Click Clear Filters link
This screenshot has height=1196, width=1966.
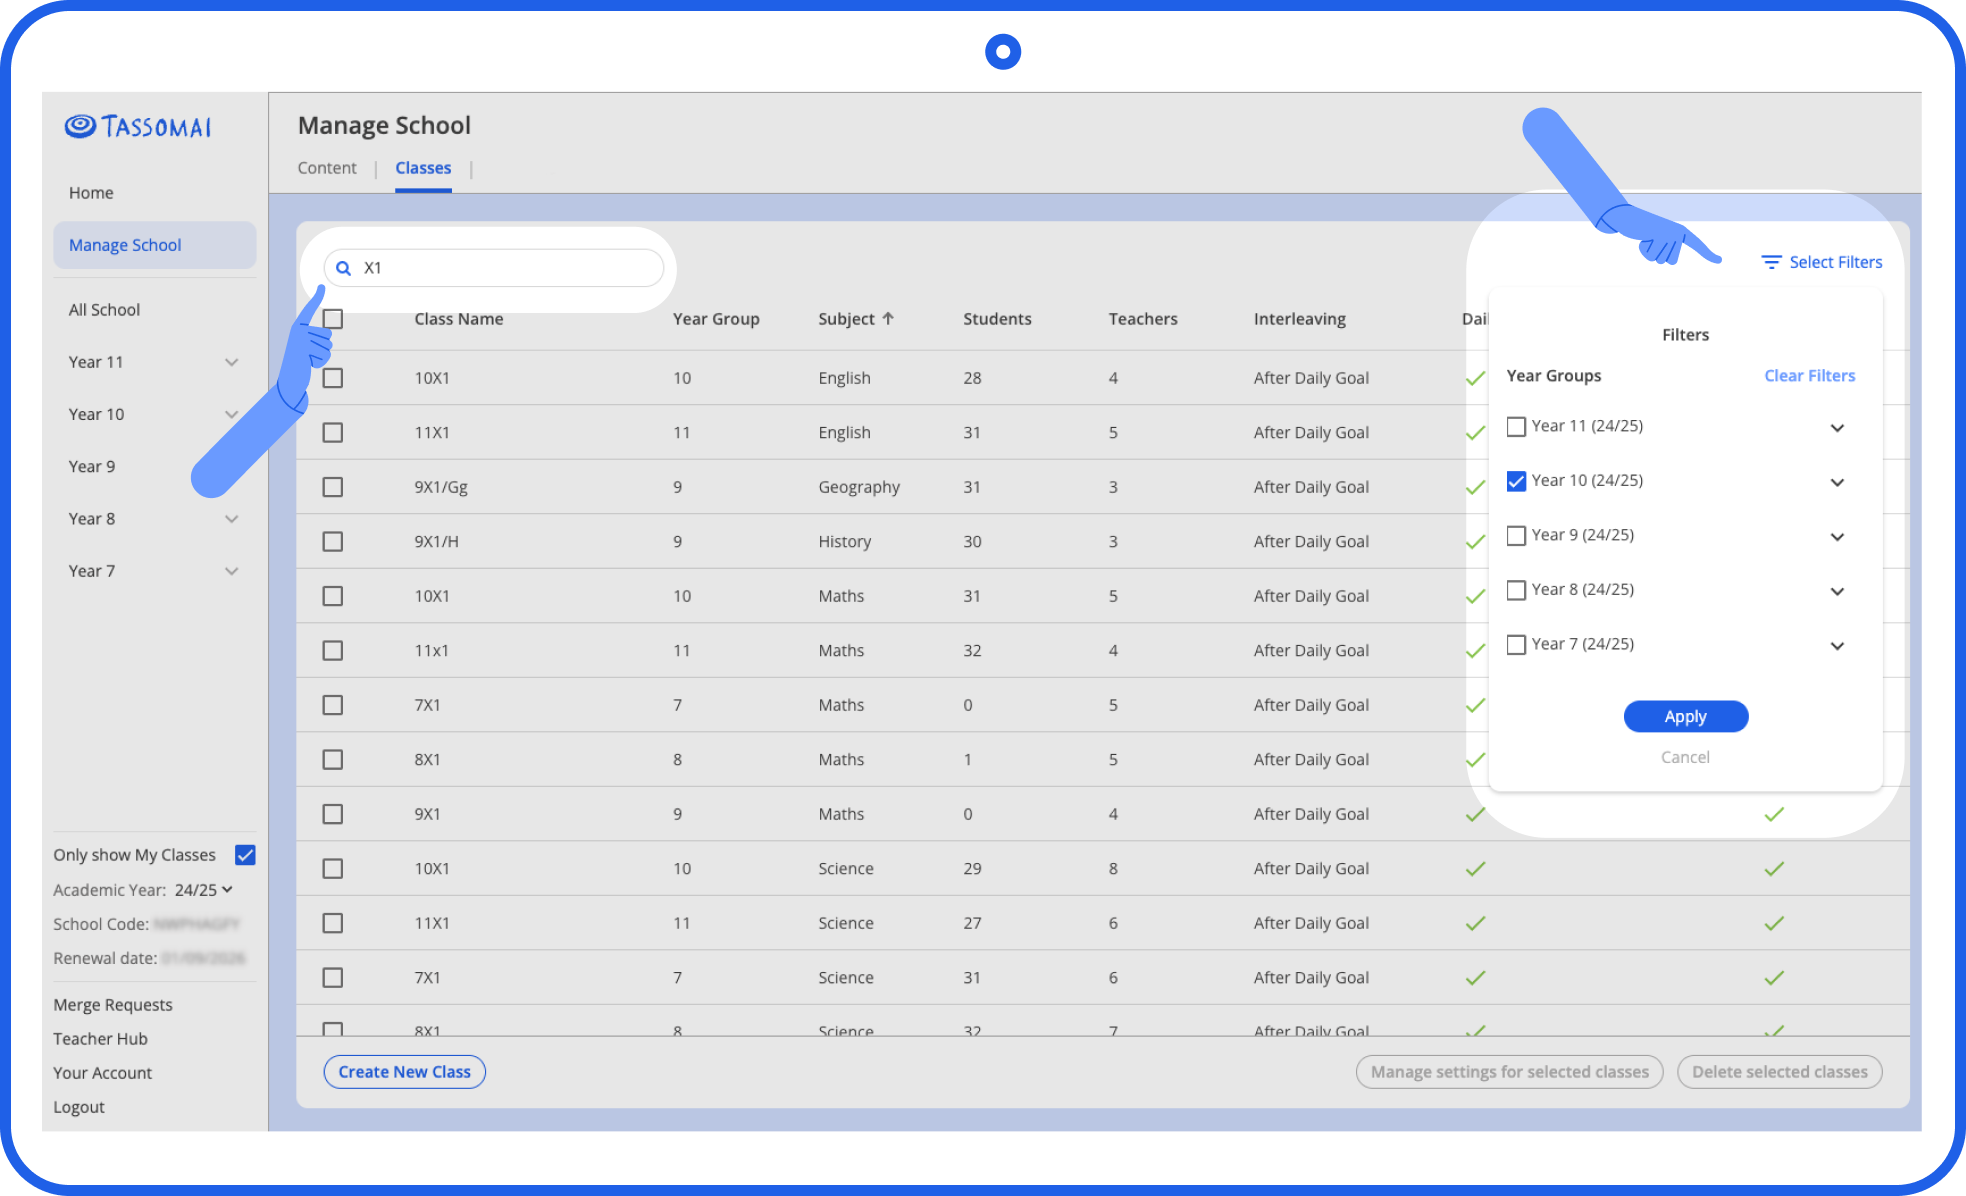coord(1809,376)
